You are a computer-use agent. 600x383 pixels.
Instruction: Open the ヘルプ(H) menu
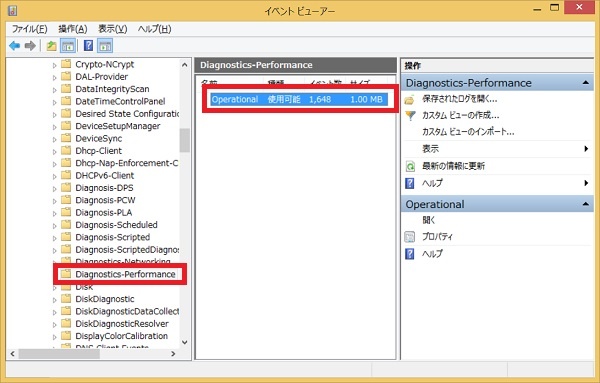[x=155, y=29]
